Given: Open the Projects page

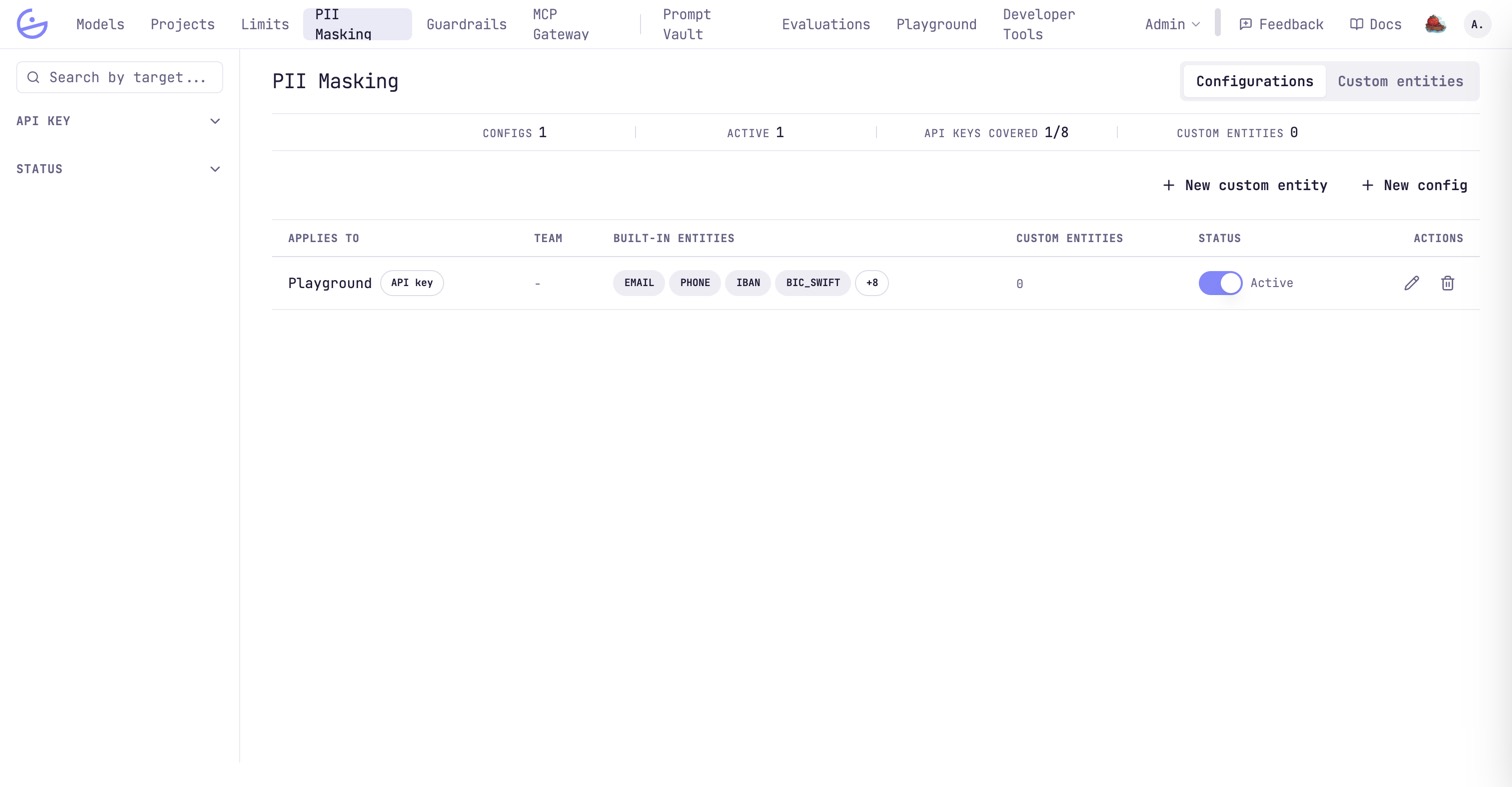Looking at the screenshot, I should click(182, 24).
